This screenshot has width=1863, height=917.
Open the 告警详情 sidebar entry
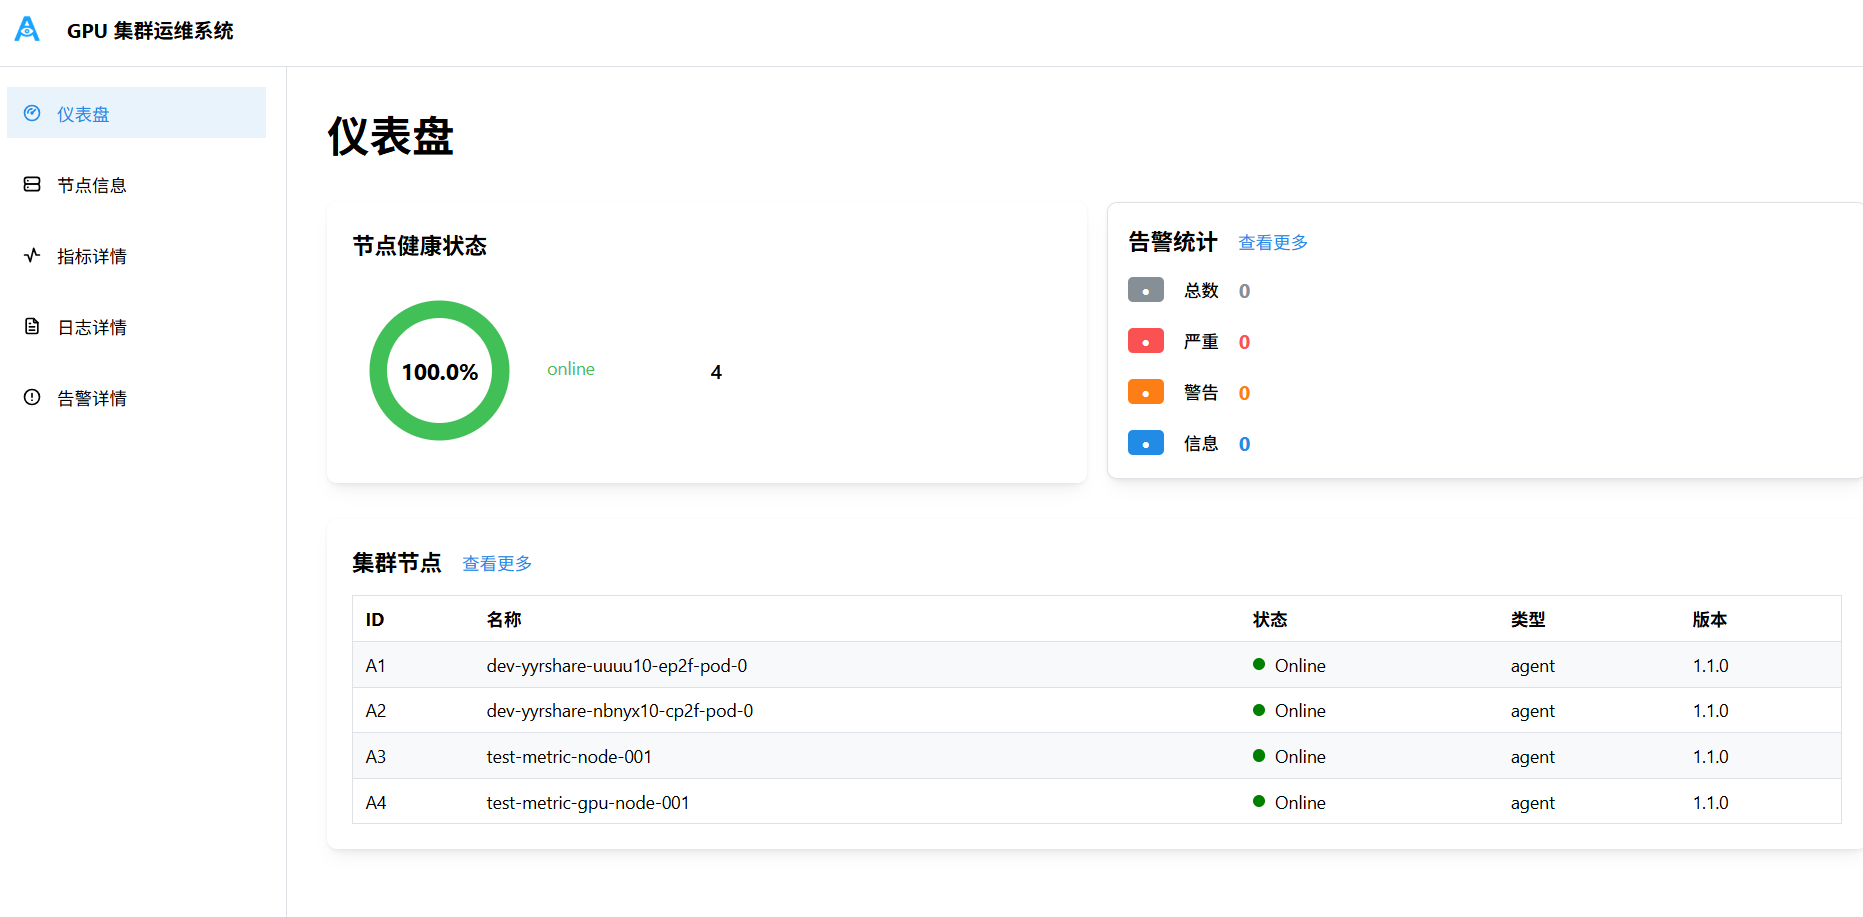pyautogui.click(x=136, y=397)
